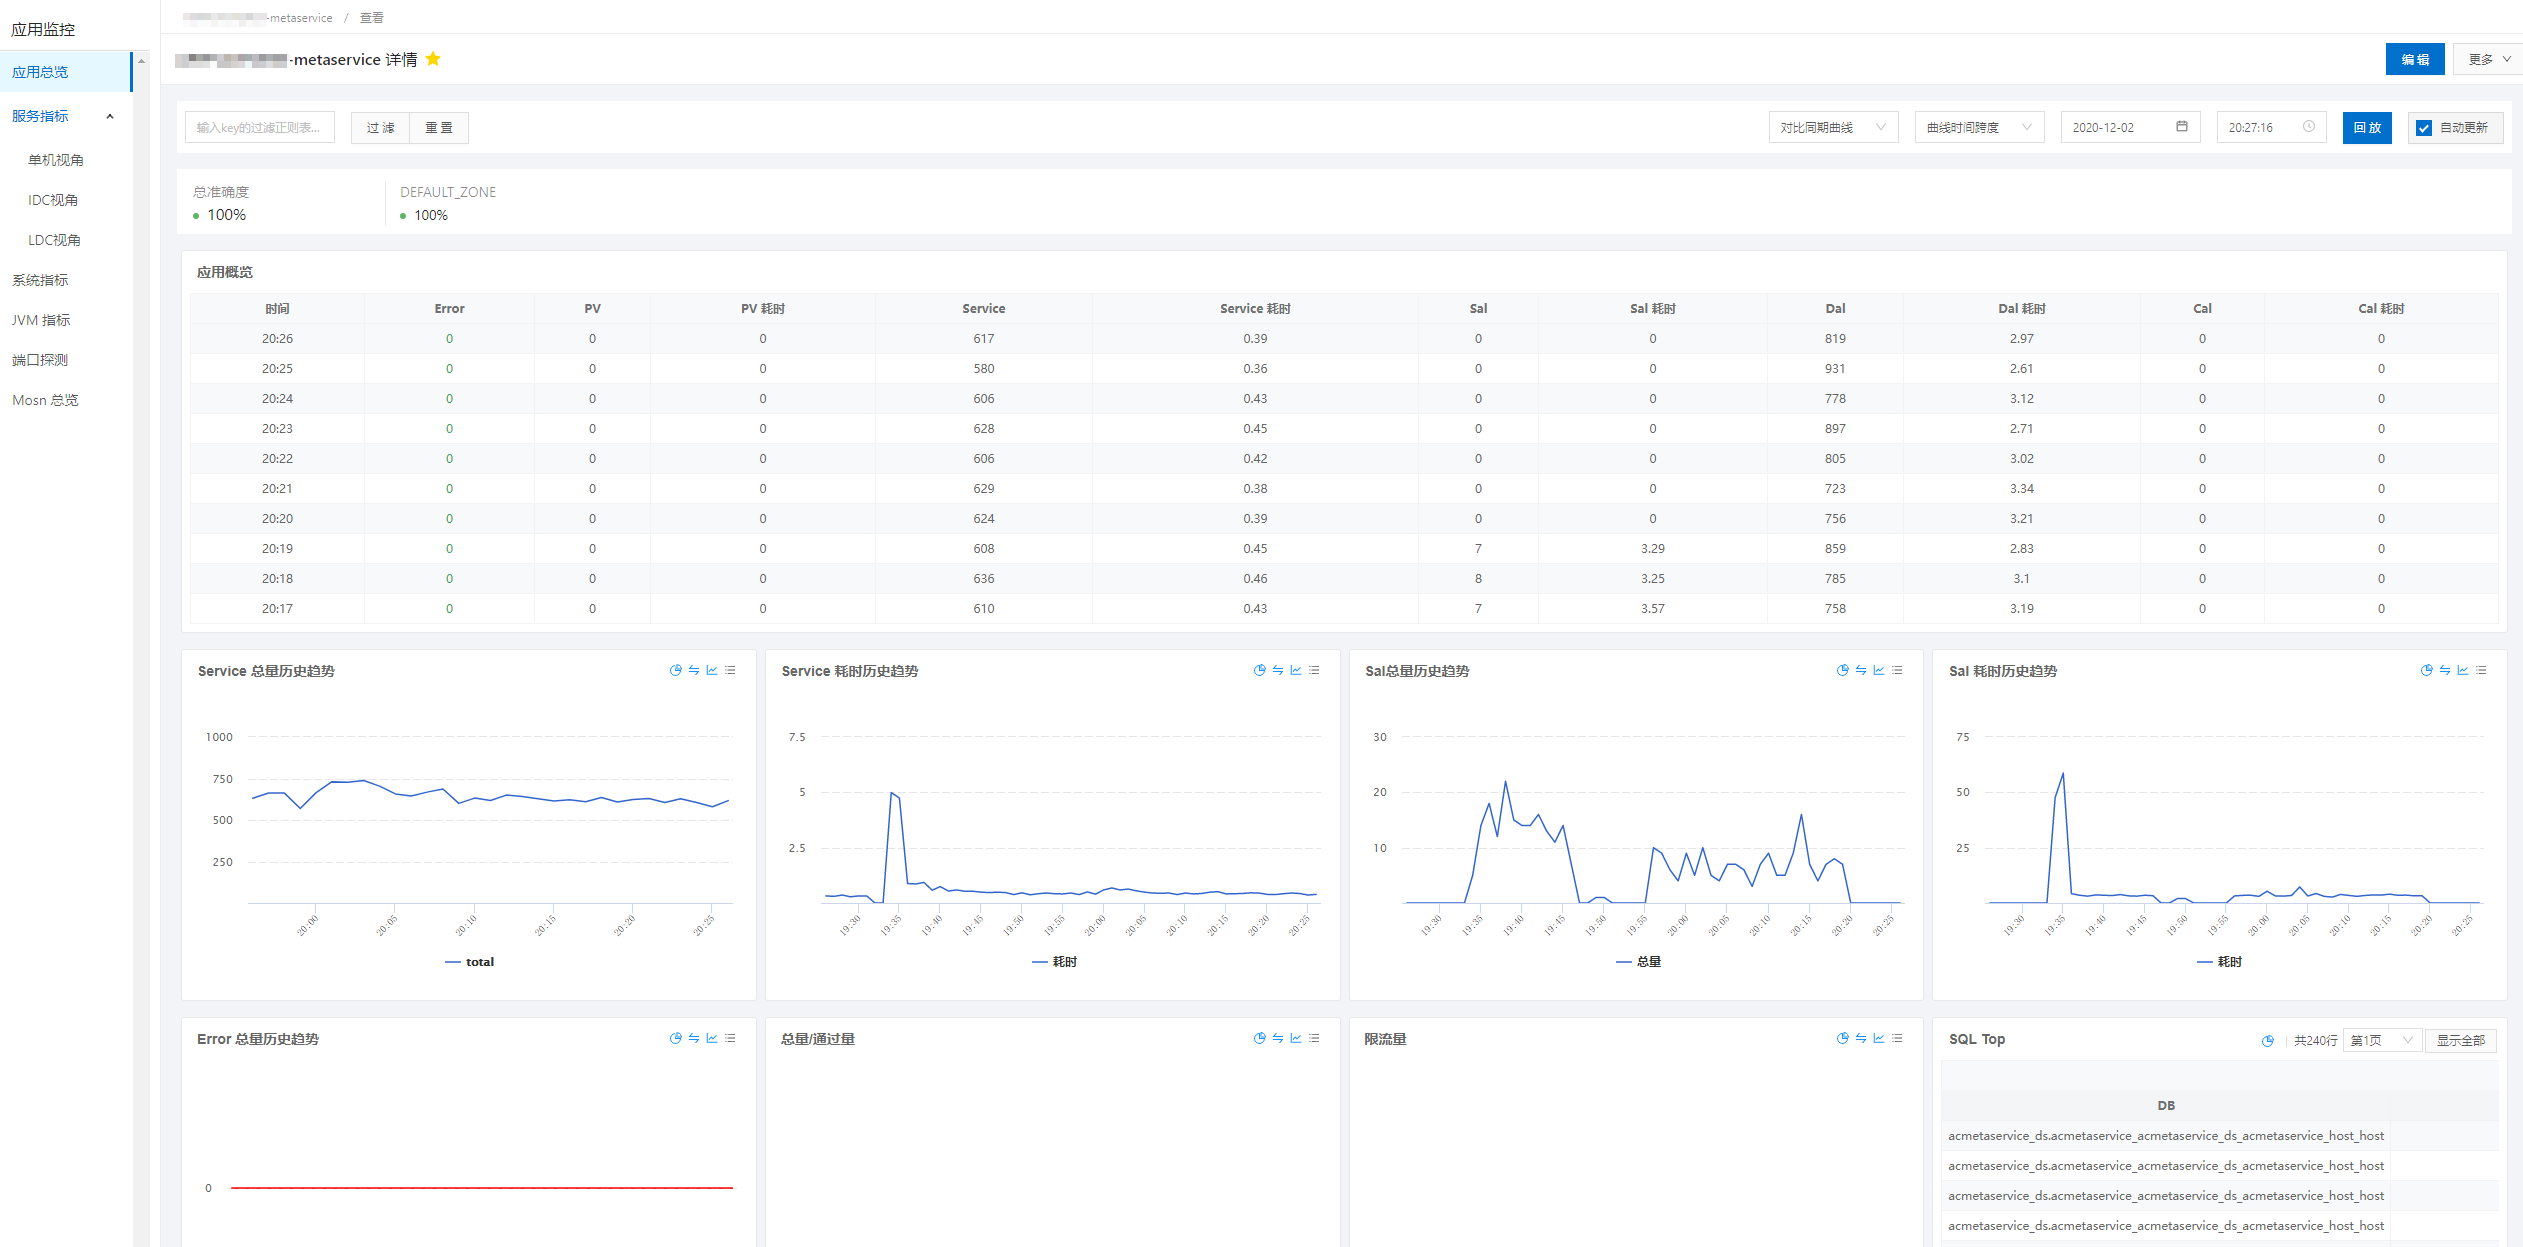
Task: Click clock icon in the time field
Action: pyautogui.click(x=2309, y=127)
